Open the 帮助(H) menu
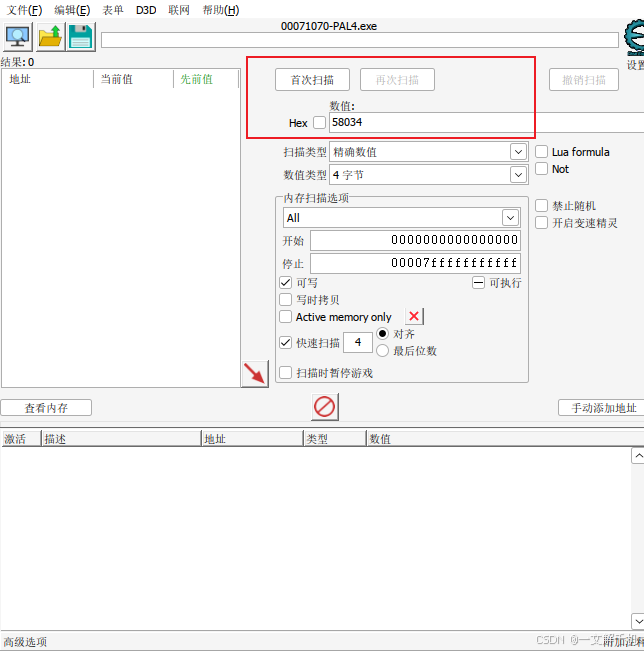 (221, 10)
